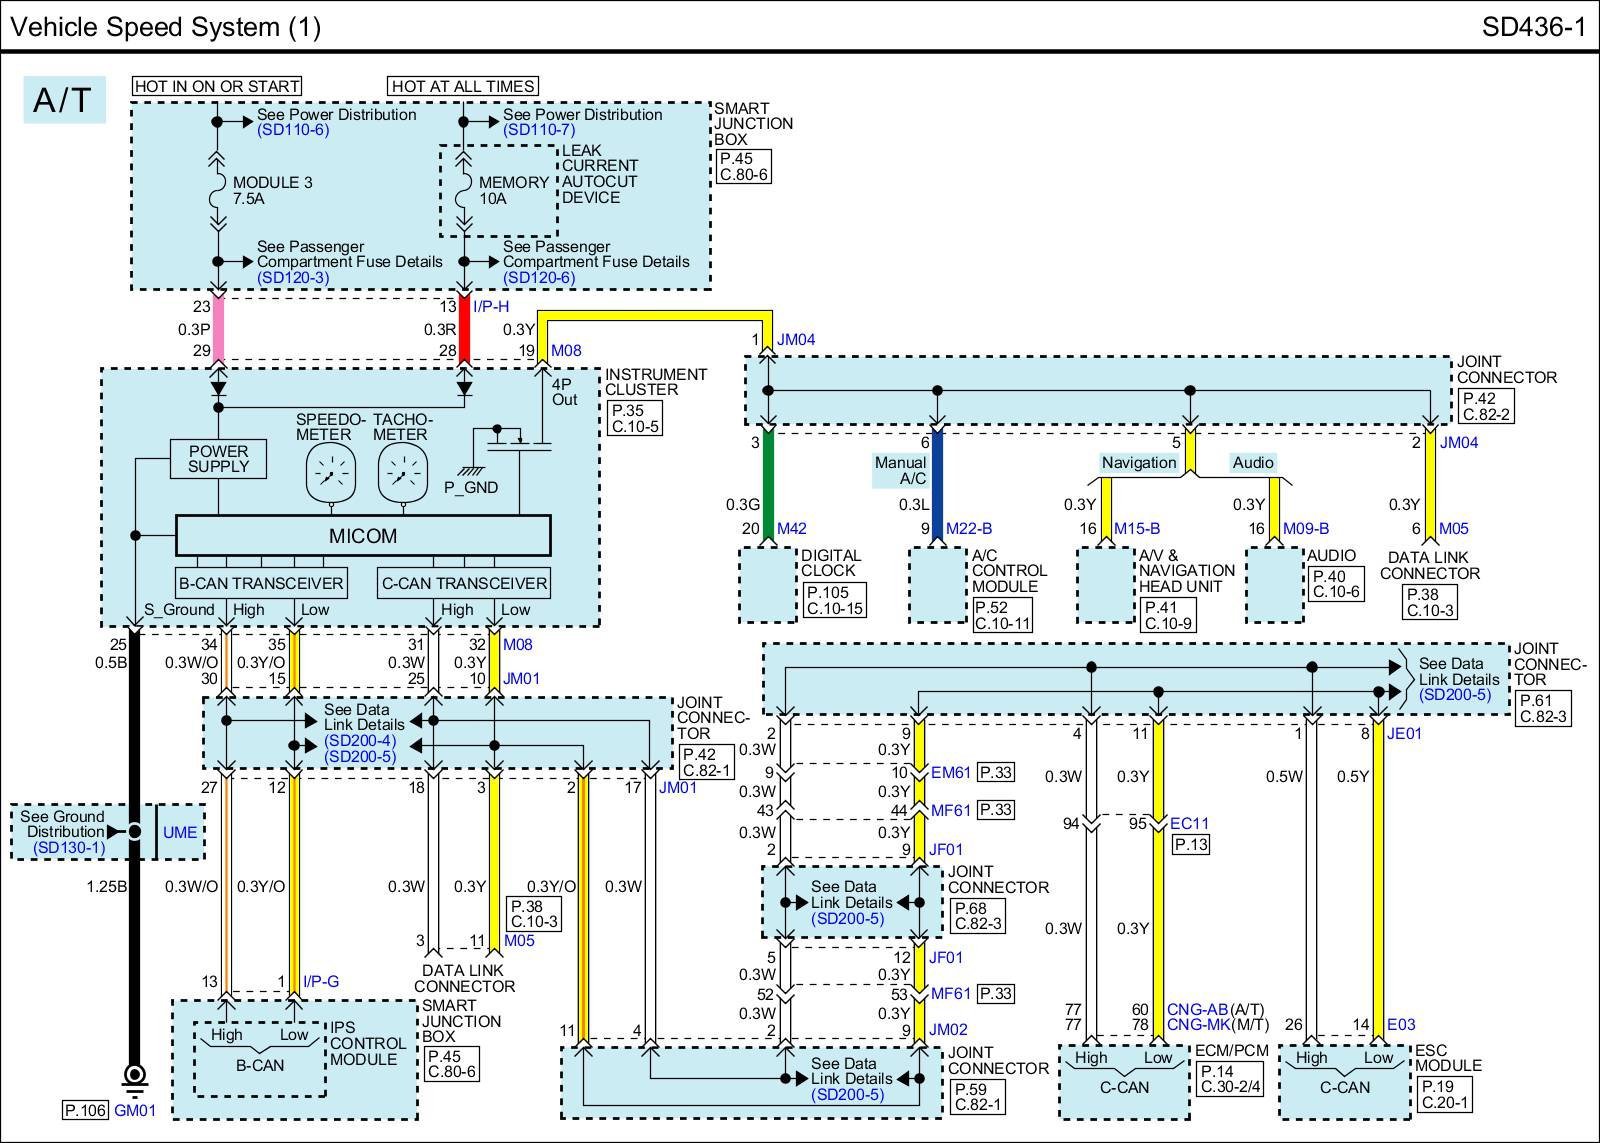The width and height of the screenshot is (1600, 1143).
Task: Follow the SD120-6 fuse details link
Action: [539, 277]
